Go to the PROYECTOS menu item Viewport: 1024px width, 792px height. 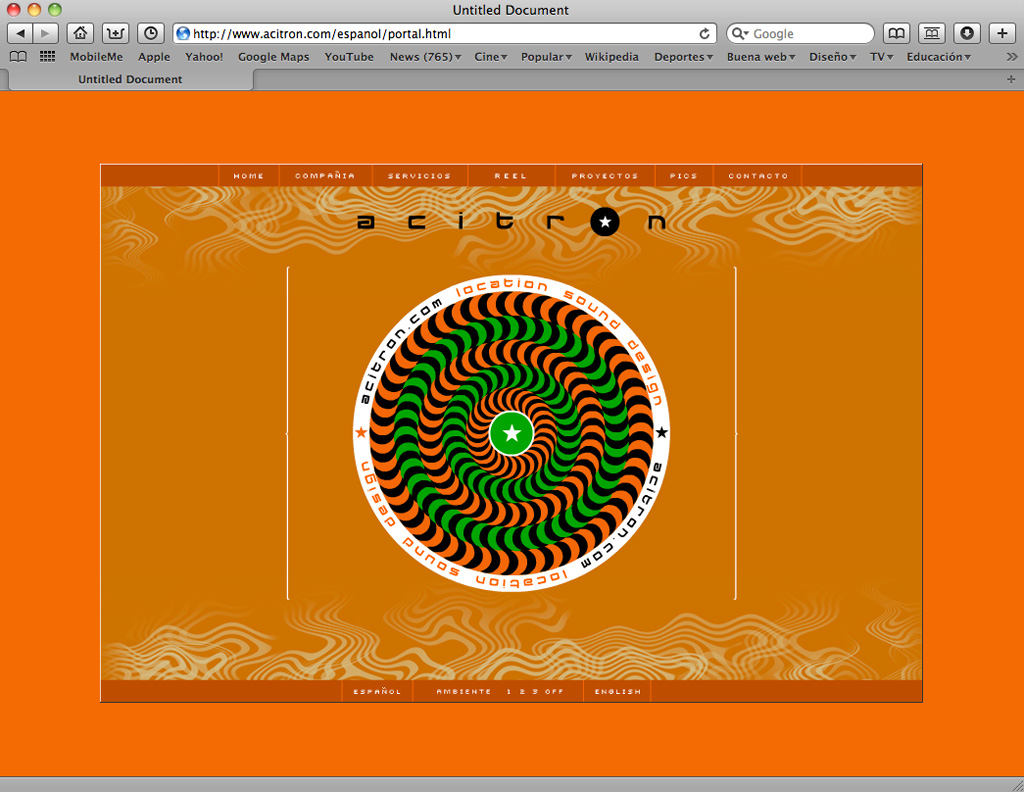coord(604,176)
